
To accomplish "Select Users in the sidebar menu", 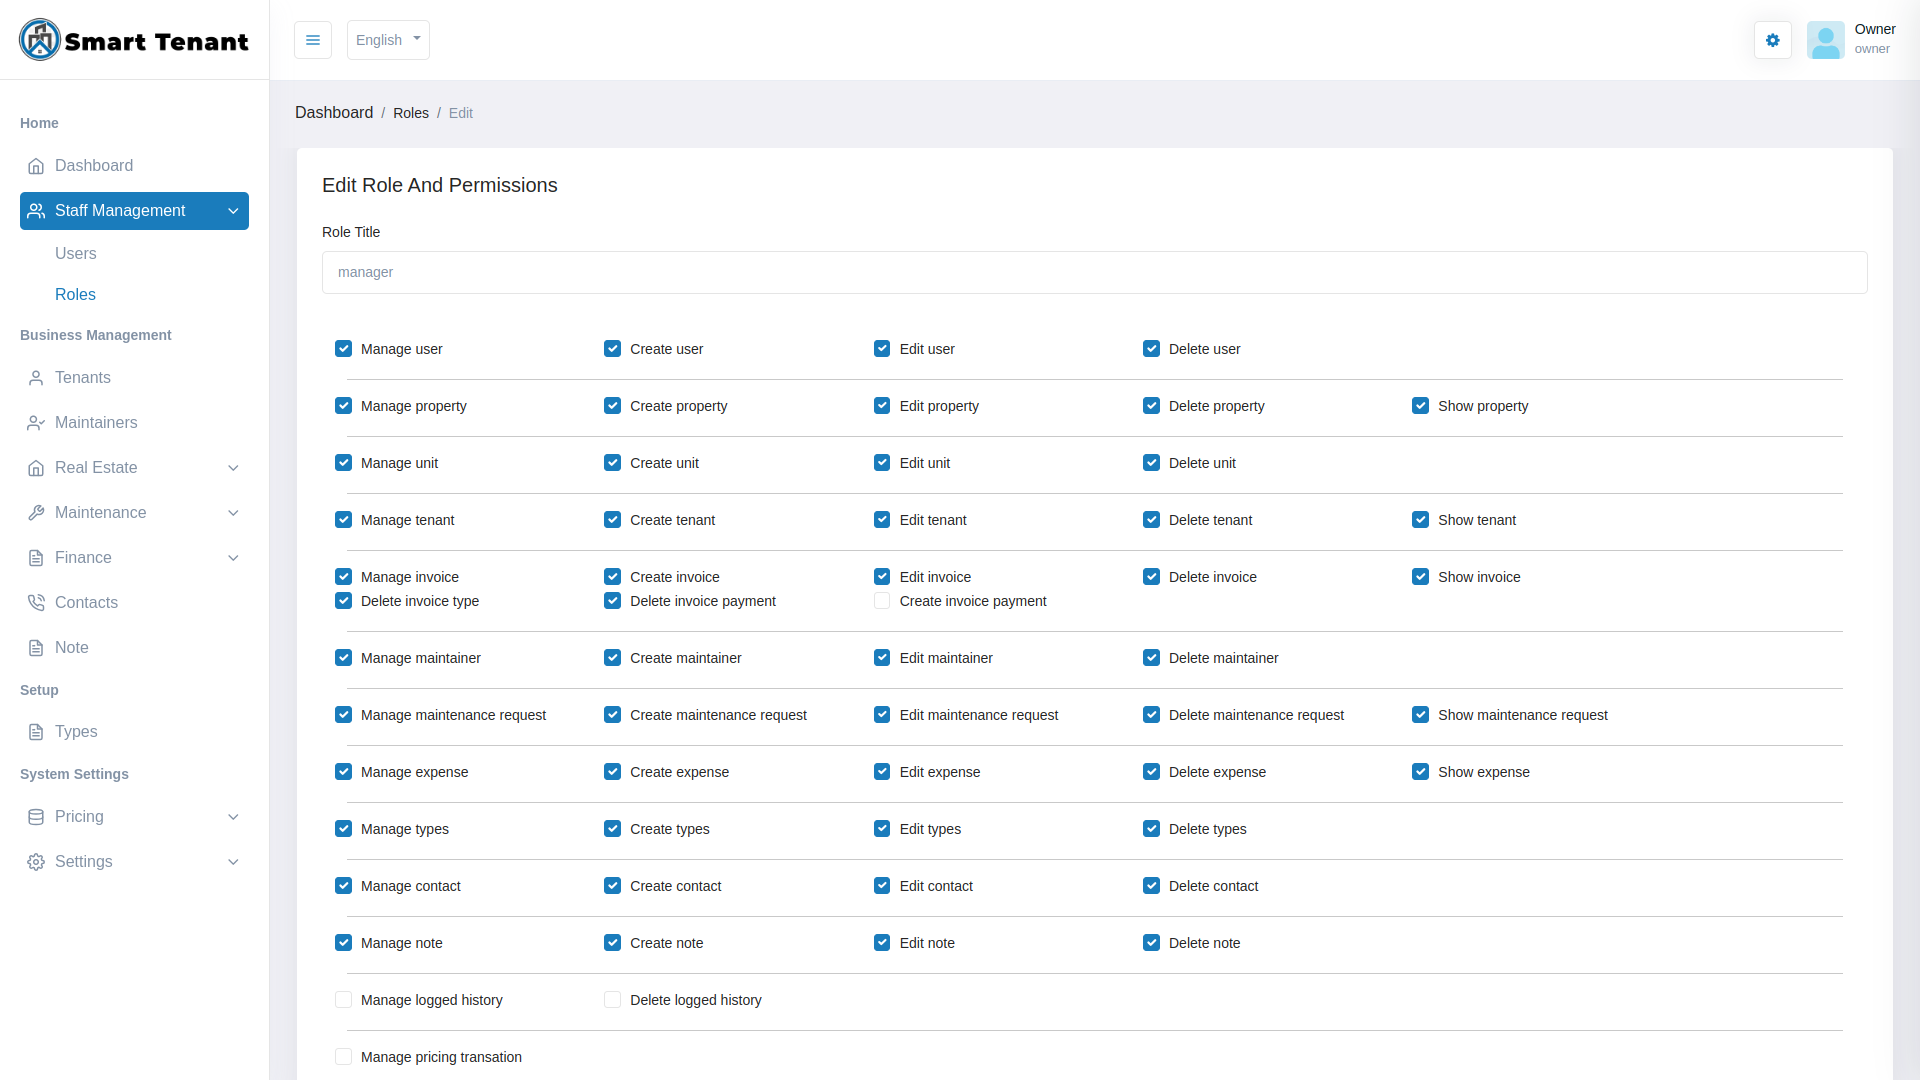I will tap(76, 253).
